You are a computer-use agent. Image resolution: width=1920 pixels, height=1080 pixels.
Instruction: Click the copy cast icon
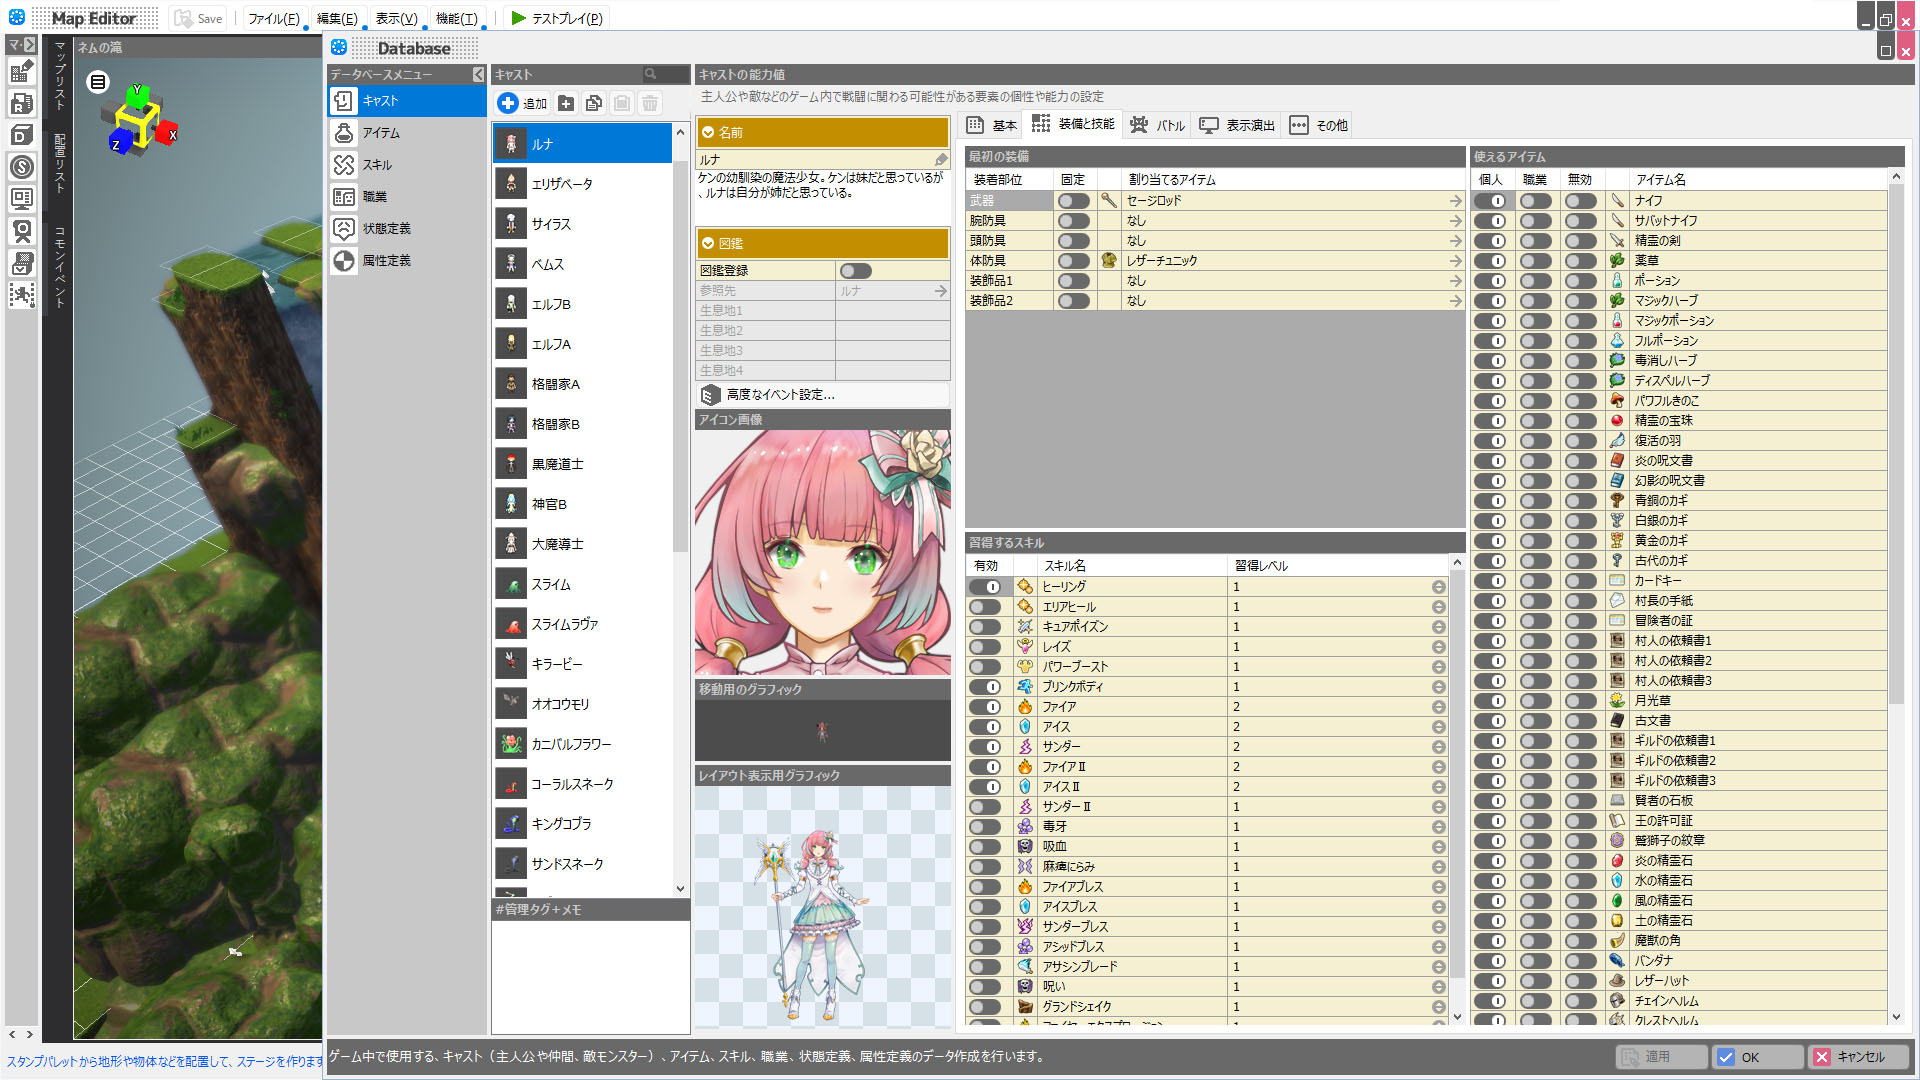click(x=594, y=103)
